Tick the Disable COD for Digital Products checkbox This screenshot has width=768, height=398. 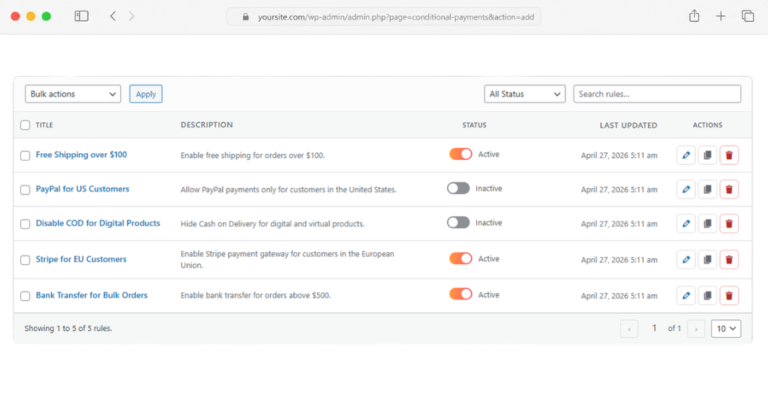coord(25,224)
